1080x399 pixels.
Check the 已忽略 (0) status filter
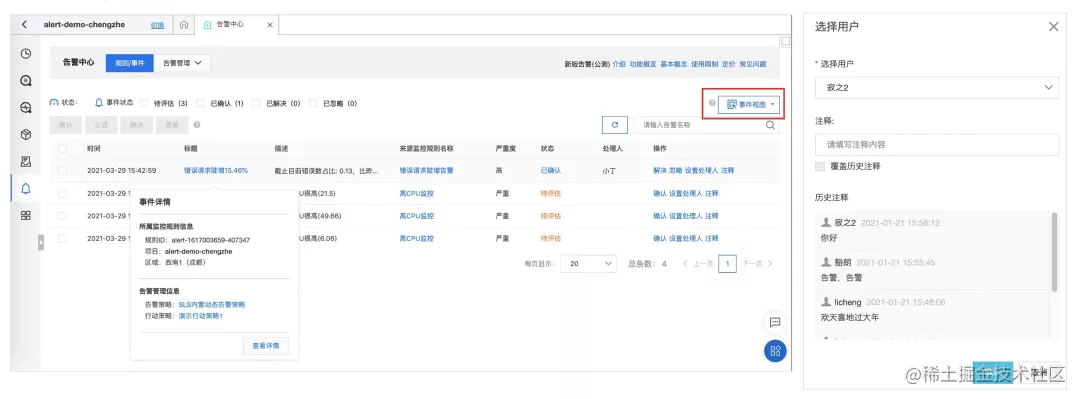click(x=313, y=103)
